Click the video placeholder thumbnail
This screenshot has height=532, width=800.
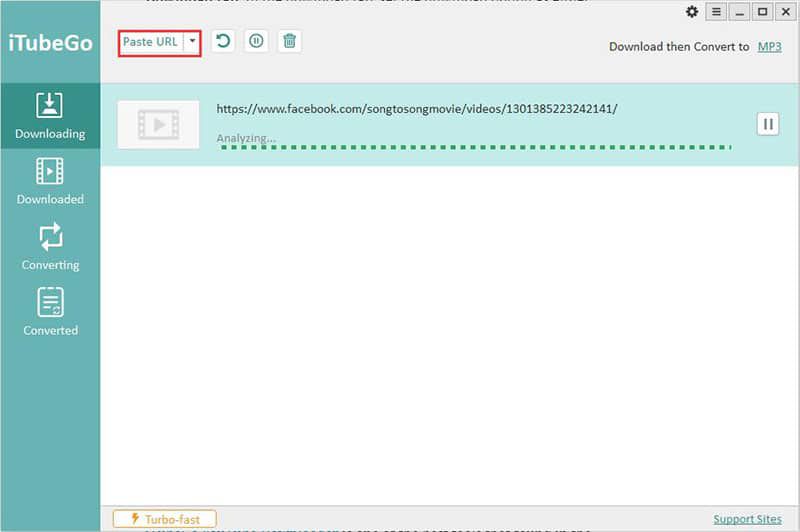pyautogui.click(x=158, y=124)
